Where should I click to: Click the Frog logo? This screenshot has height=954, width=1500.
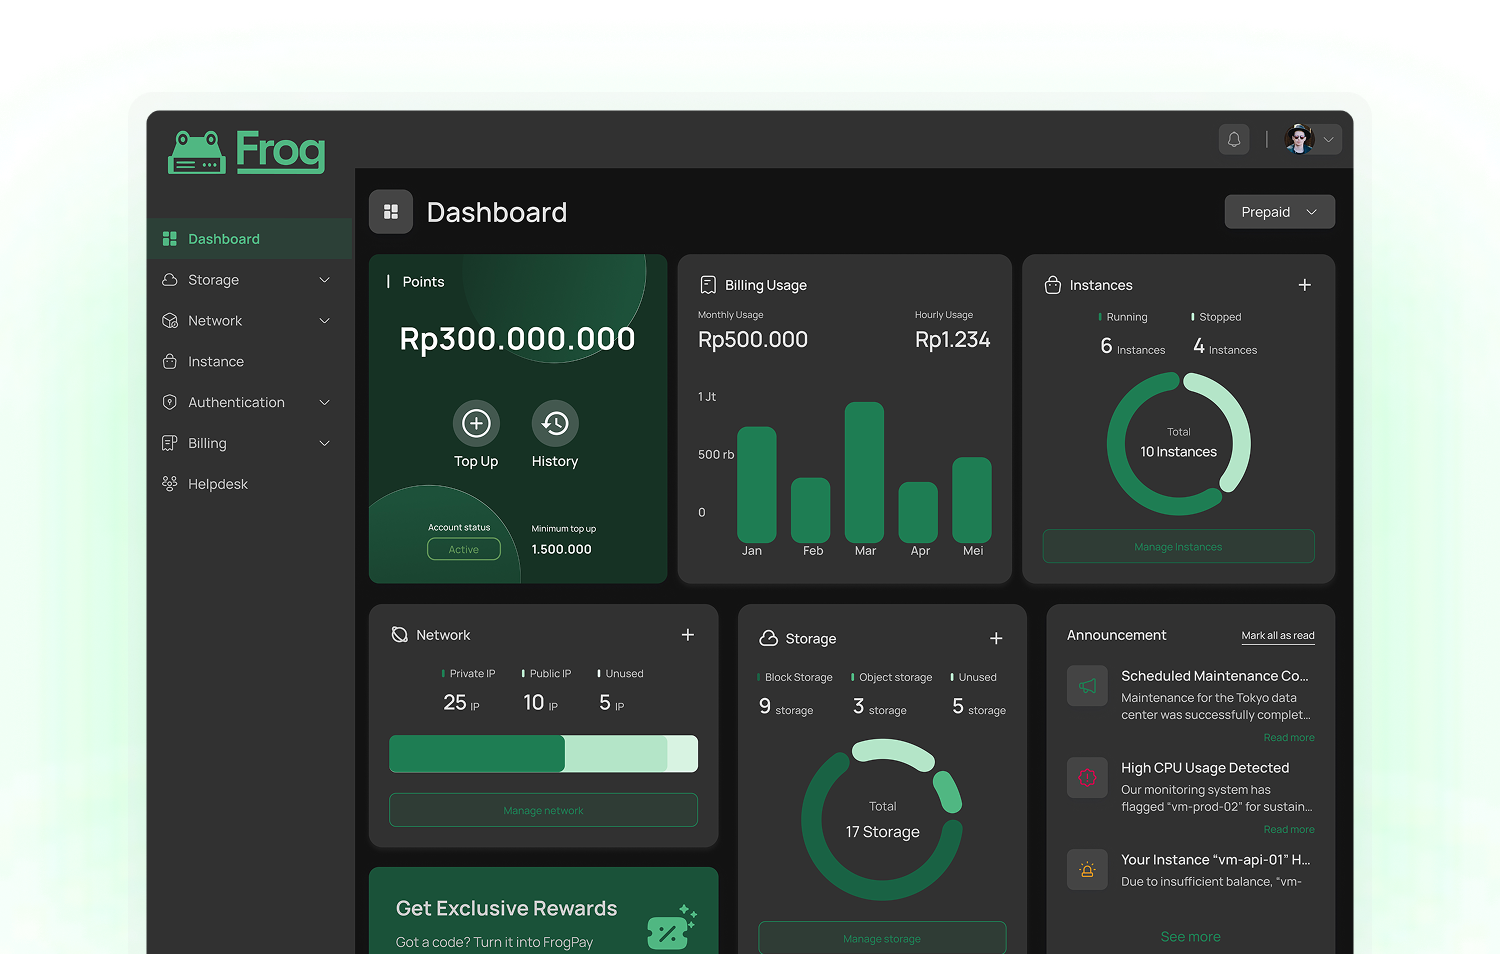(x=247, y=152)
